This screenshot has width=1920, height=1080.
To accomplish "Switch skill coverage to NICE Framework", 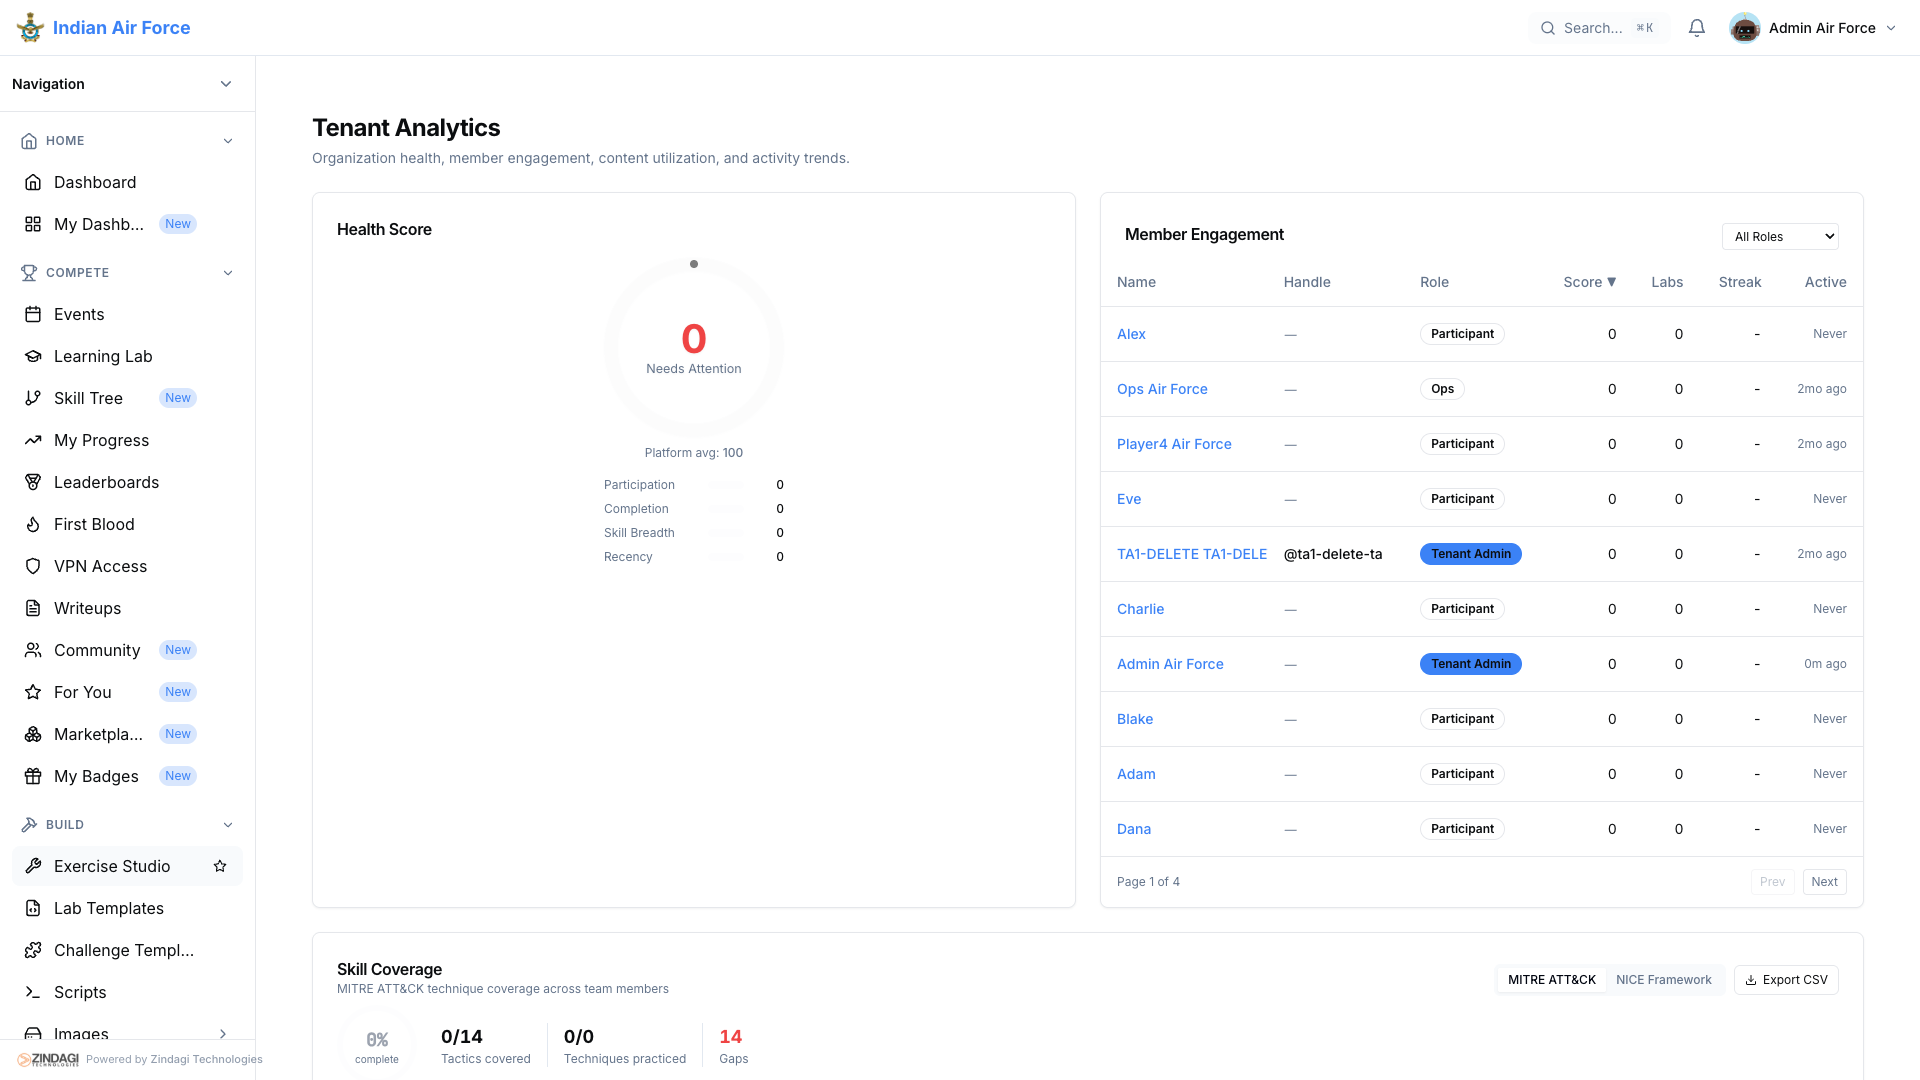I will (x=1663, y=980).
